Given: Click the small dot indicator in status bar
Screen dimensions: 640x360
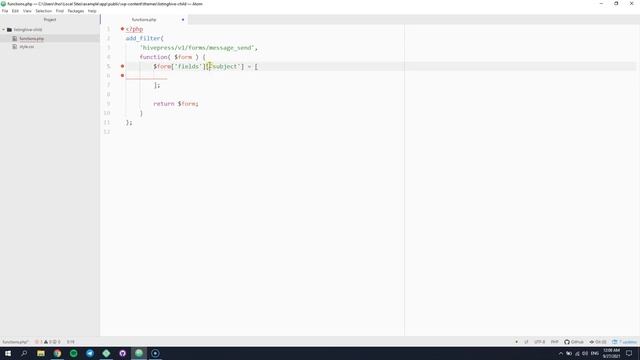Looking at the screenshot, I should tap(516, 342).
